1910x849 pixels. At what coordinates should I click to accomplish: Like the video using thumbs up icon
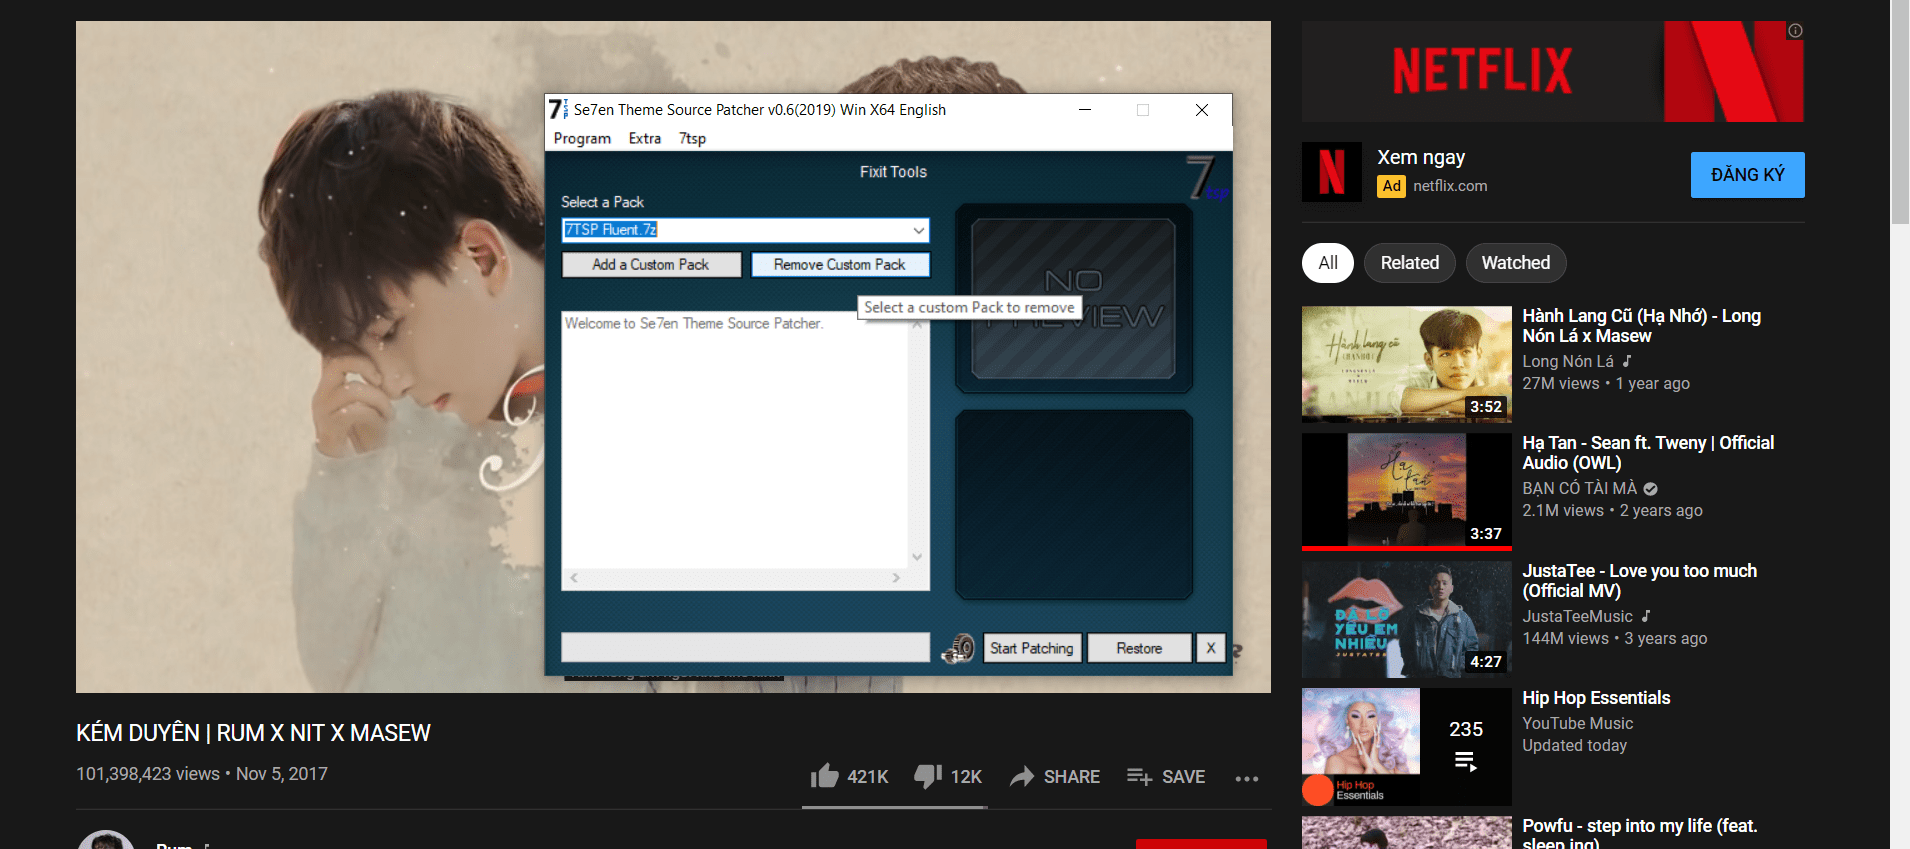(825, 776)
